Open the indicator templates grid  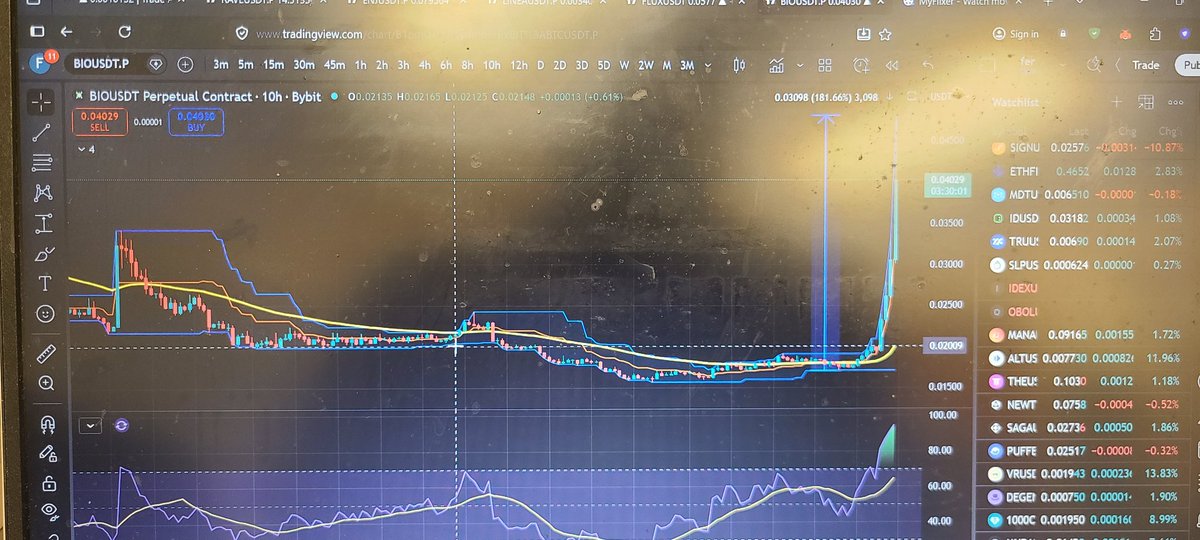(825, 66)
